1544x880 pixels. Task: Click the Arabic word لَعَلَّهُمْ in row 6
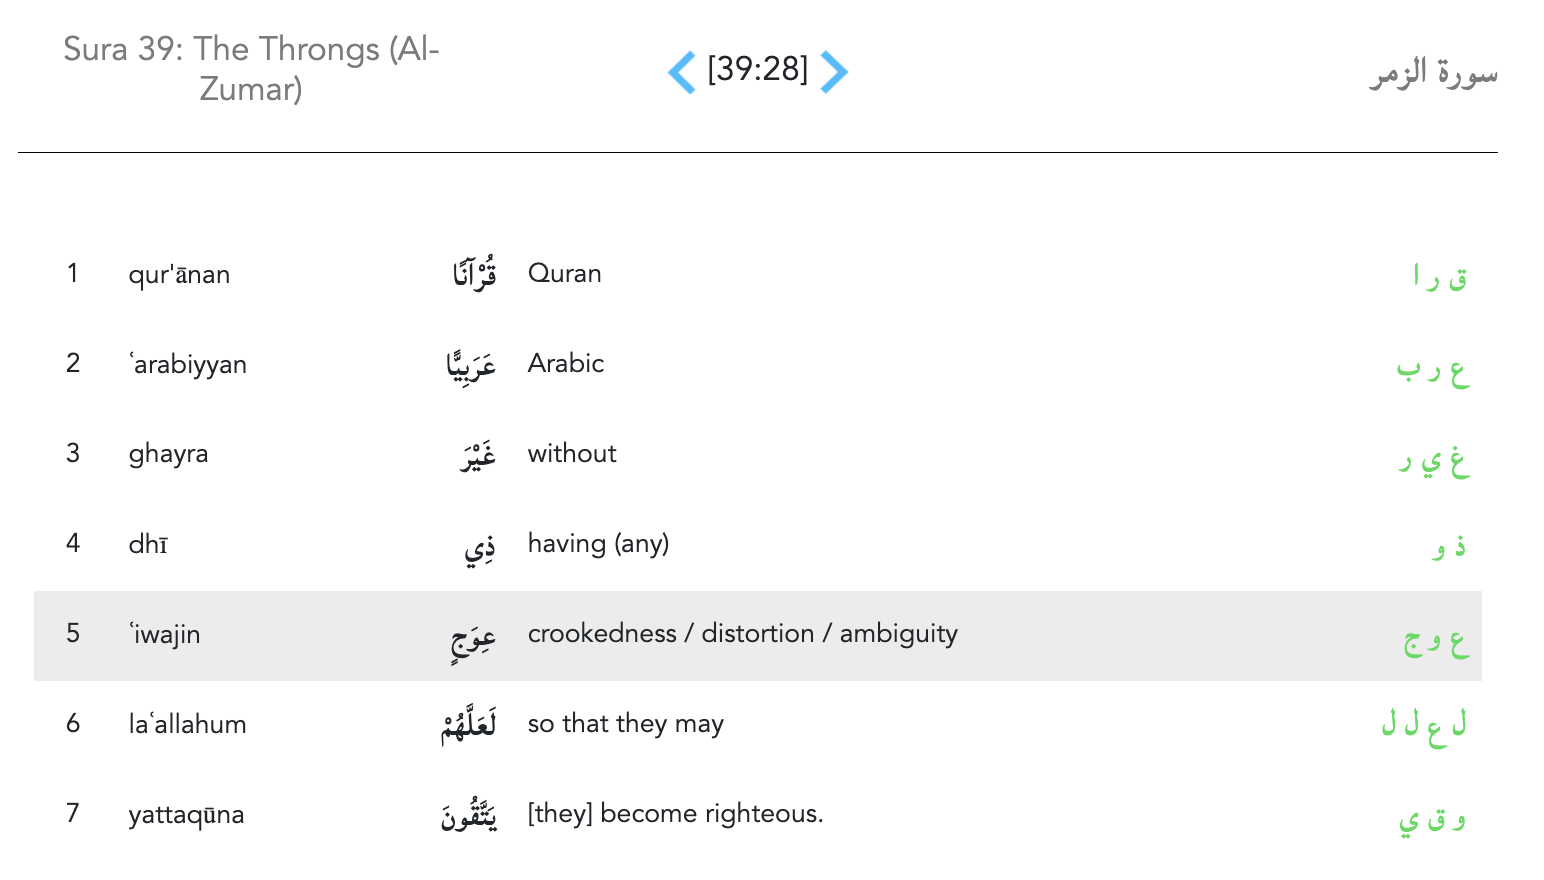click(469, 724)
